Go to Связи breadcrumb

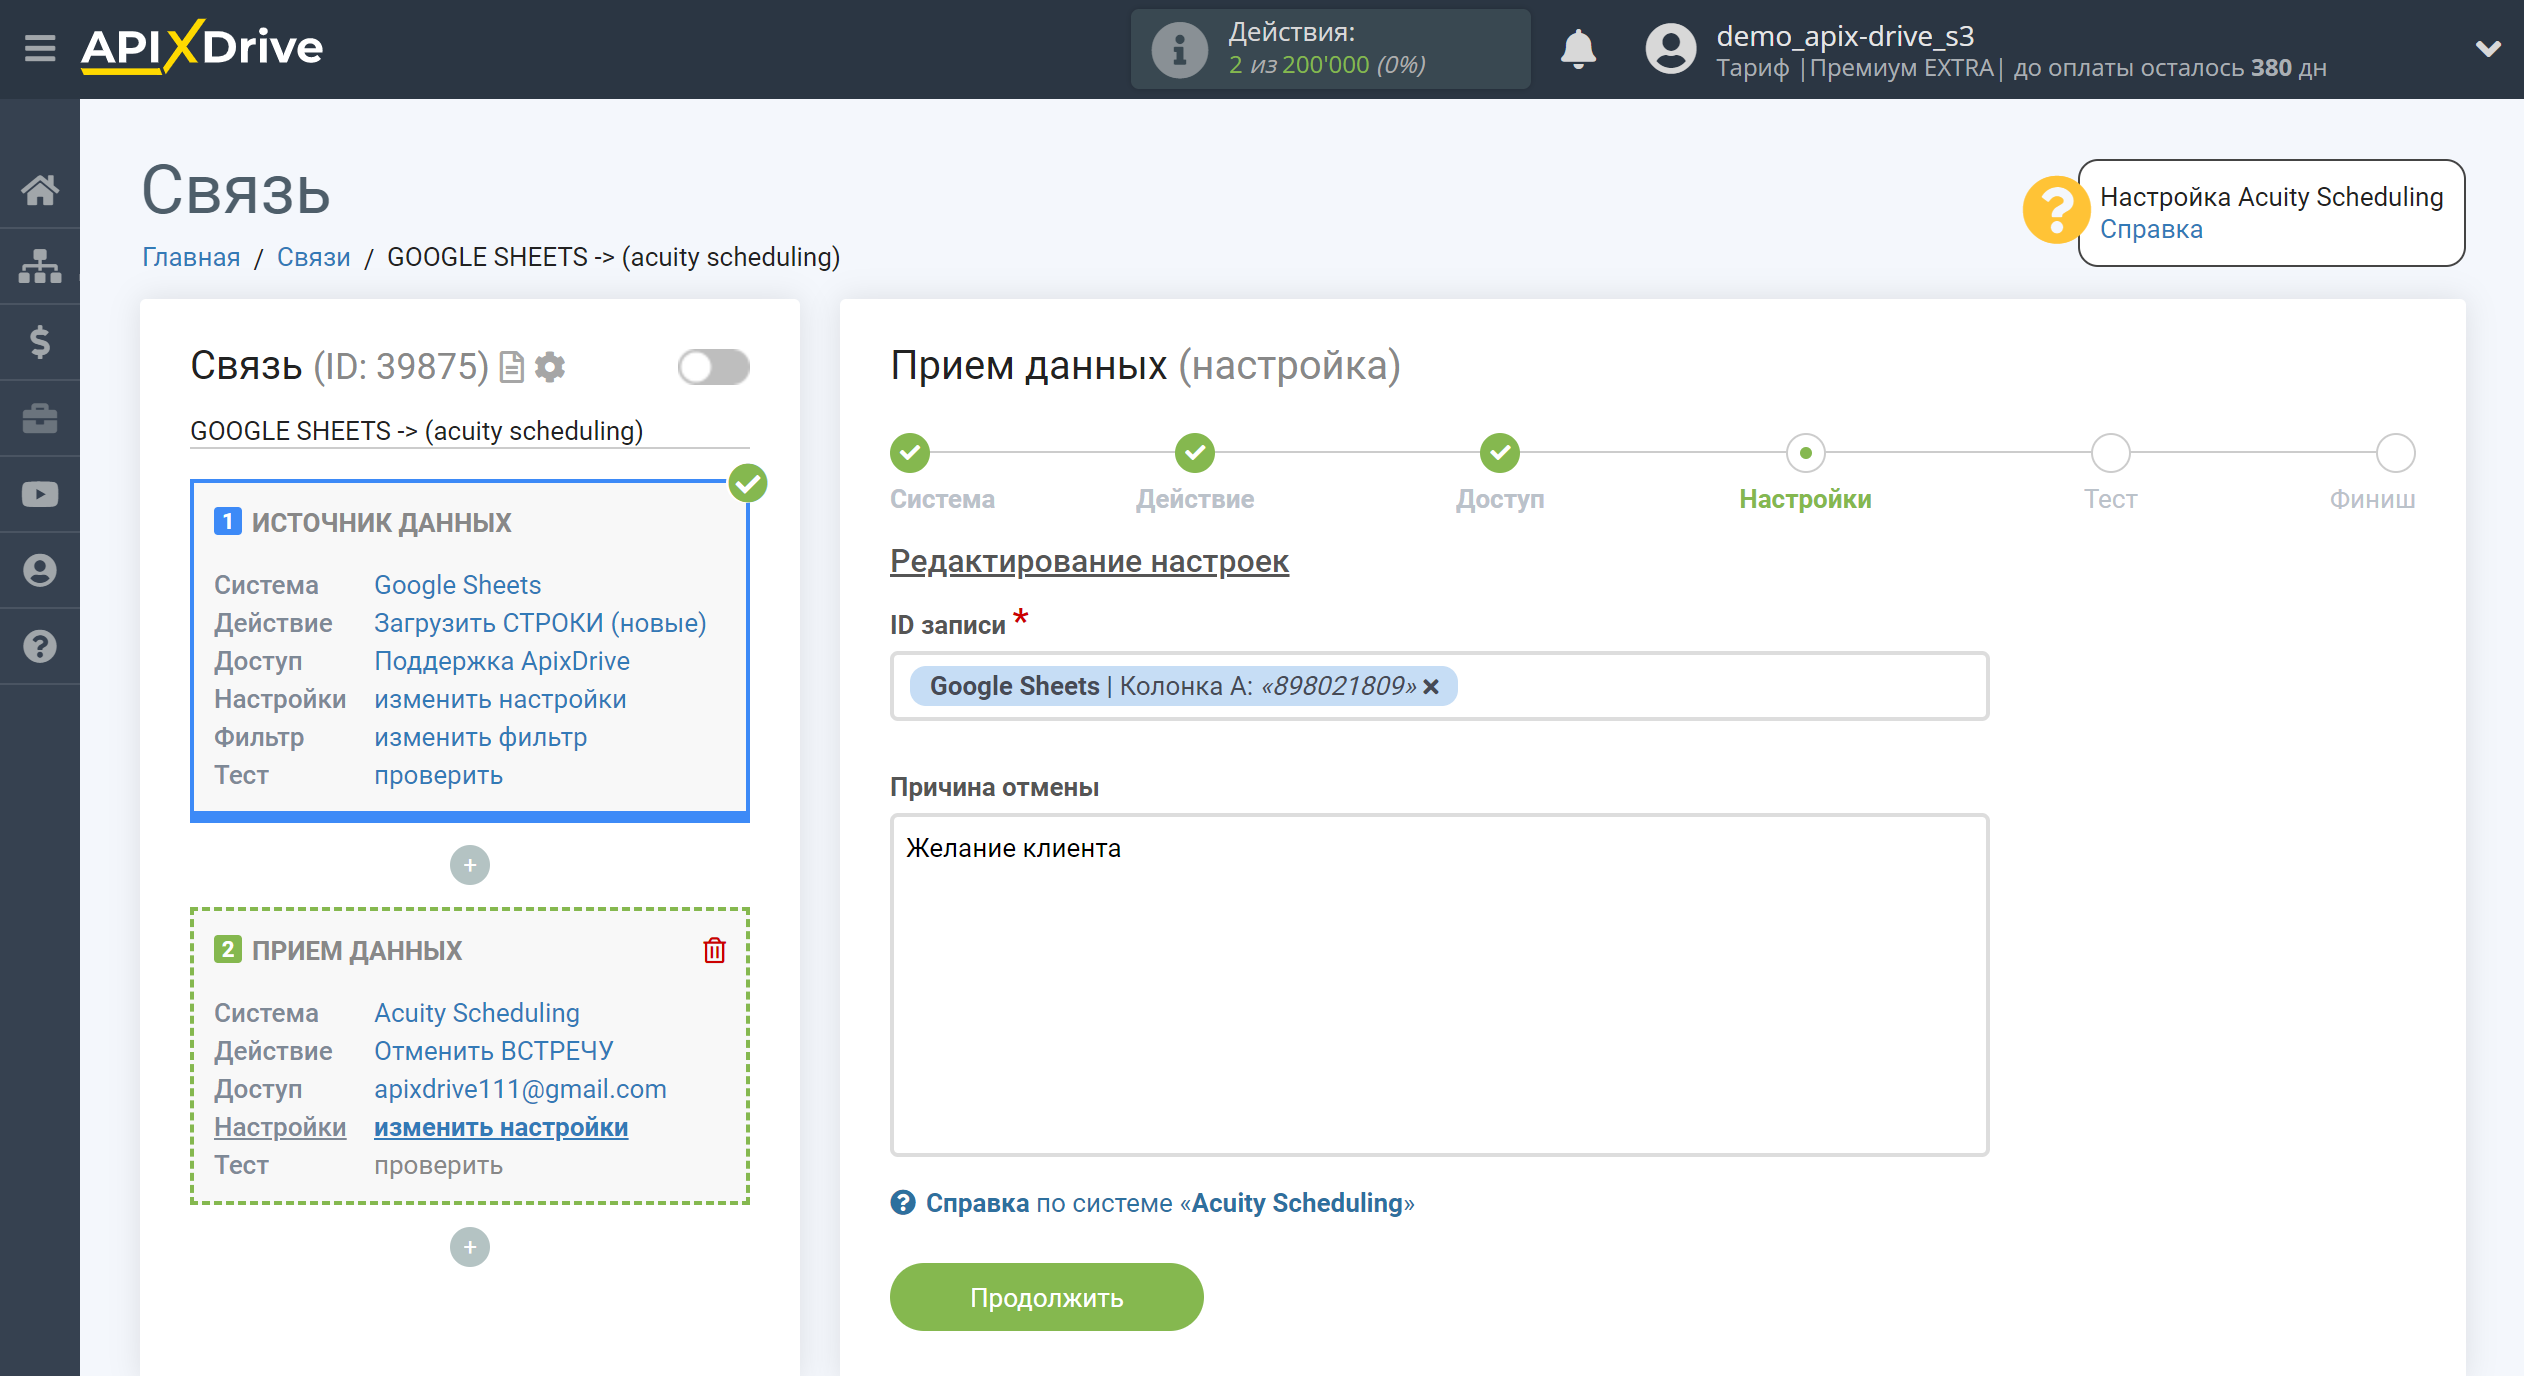313,257
